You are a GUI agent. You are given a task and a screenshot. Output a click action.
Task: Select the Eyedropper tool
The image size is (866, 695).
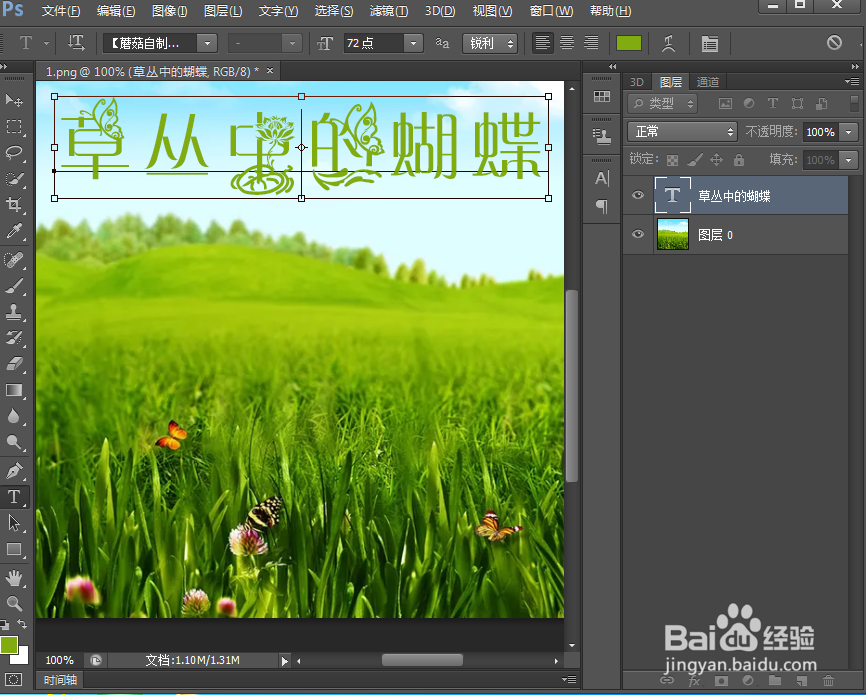(x=14, y=231)
